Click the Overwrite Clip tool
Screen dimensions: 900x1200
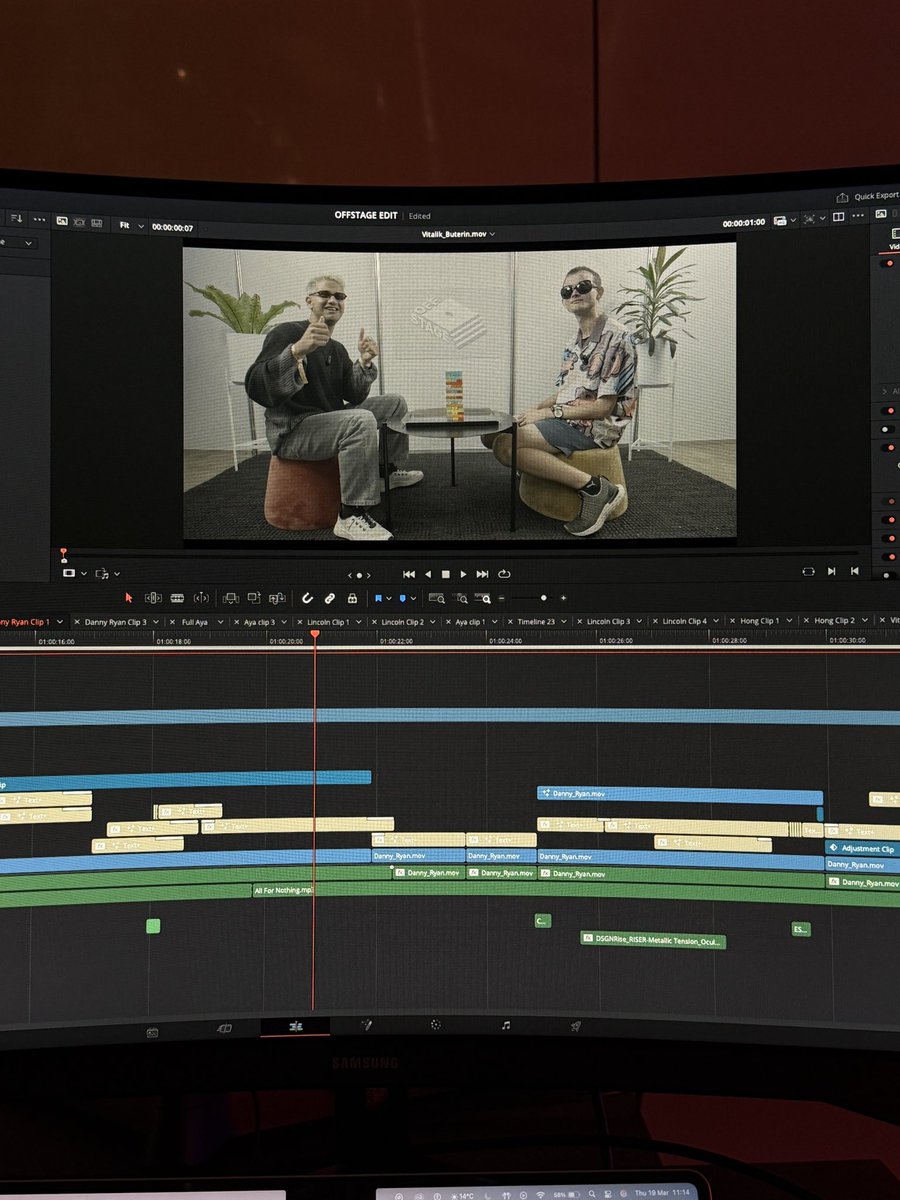click(x=254, y=598)
